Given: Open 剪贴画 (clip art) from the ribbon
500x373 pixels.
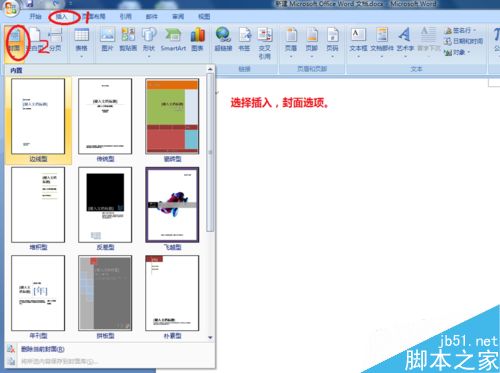Looking at the screenshot, I should [x=128, y=40].
